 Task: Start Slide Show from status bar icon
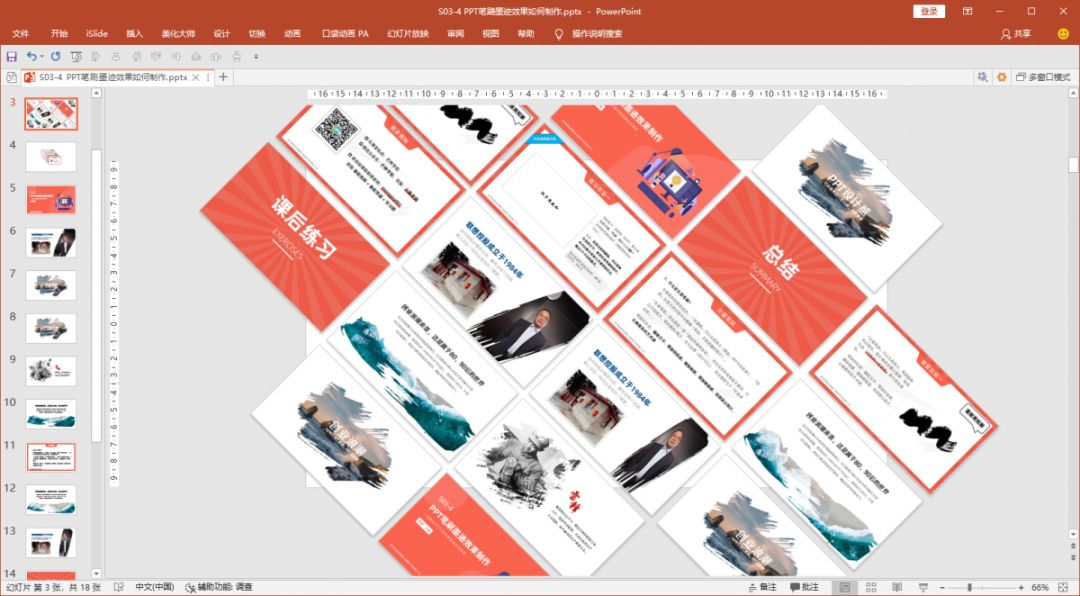point(923,587)
